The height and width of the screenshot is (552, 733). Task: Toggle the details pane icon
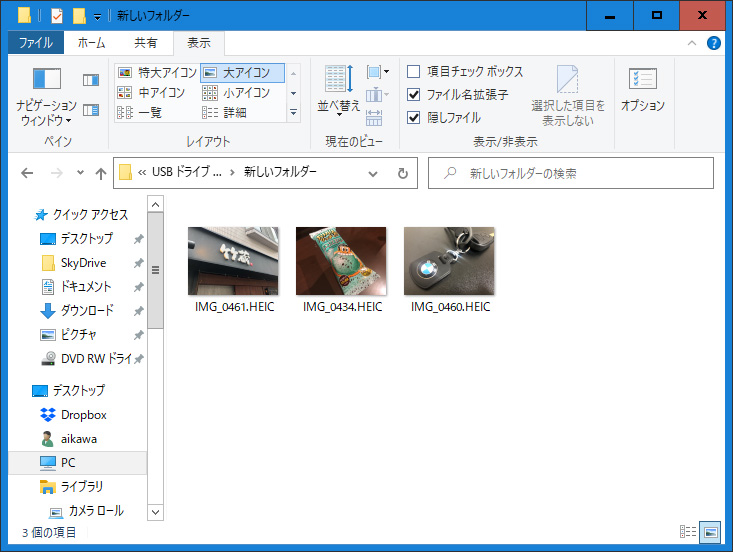tap(91, 110)
